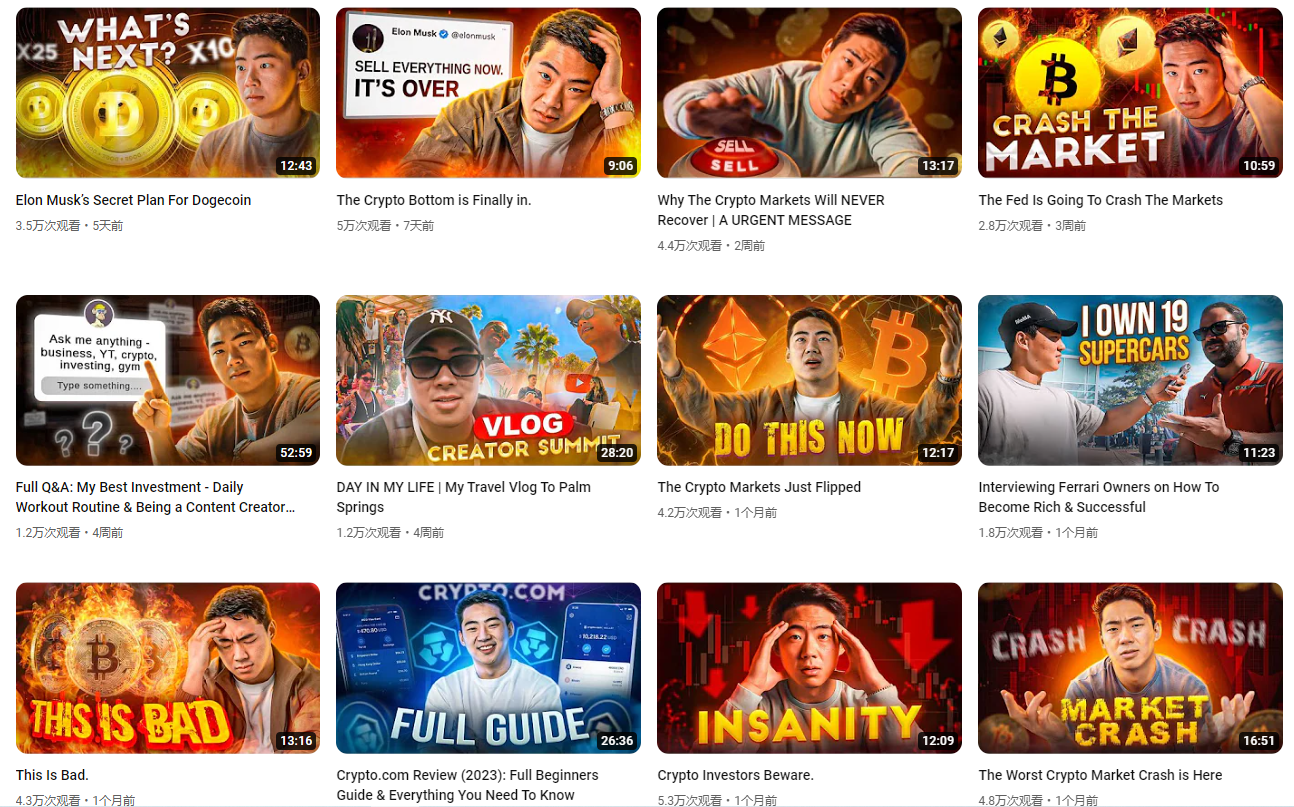Open "The Fed Is Going To Crash The Markets" thumbnail
The height and width of the screenshot is (807, 1294).
1130,92
